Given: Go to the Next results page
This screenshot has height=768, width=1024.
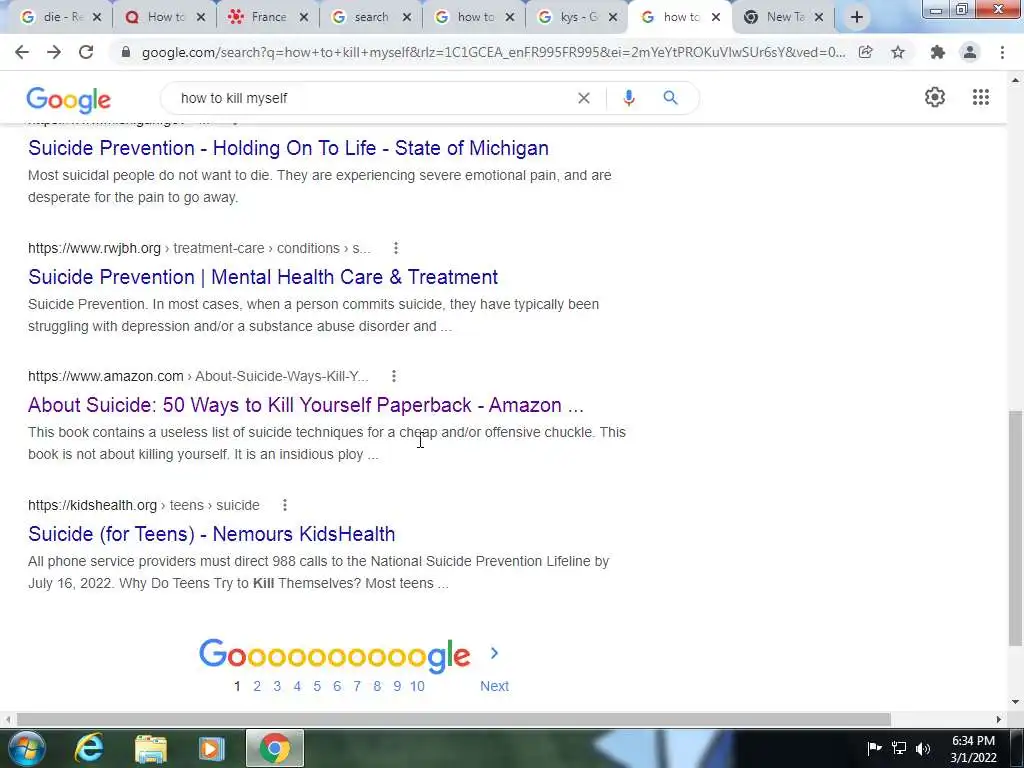Looking at the screenshot, I should click(494, 686).
